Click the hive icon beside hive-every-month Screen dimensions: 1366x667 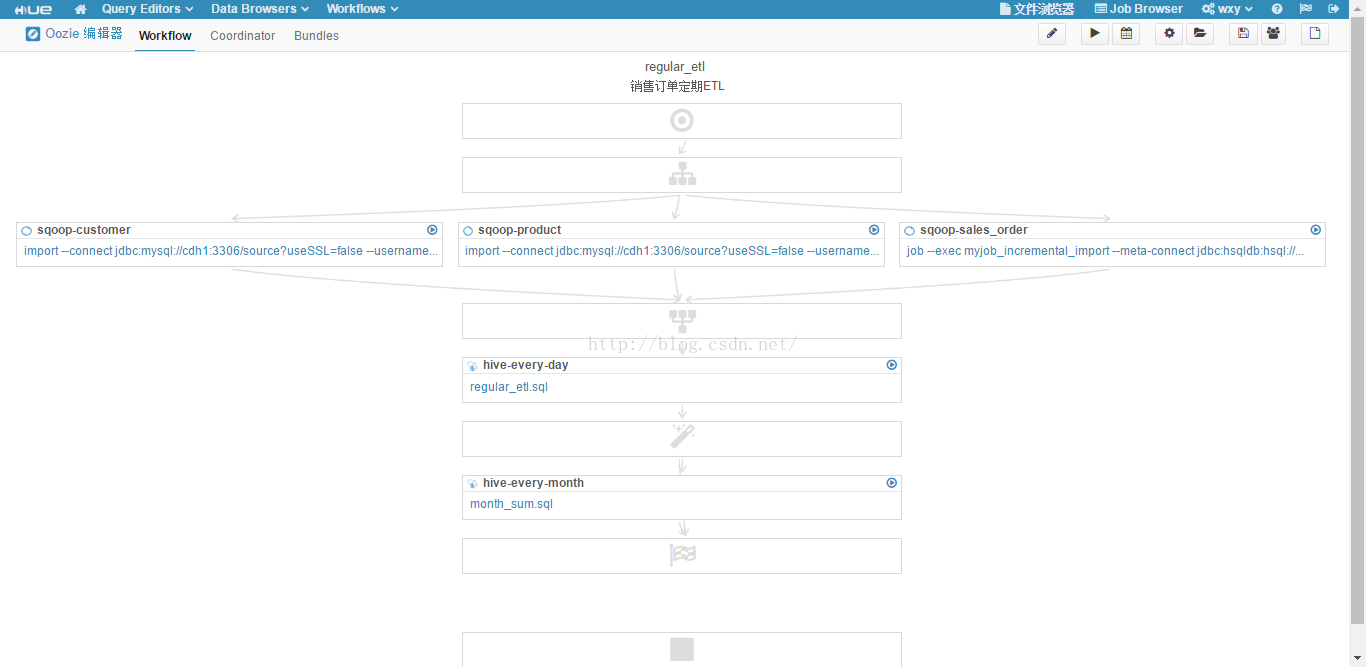[x=473, y=484]
